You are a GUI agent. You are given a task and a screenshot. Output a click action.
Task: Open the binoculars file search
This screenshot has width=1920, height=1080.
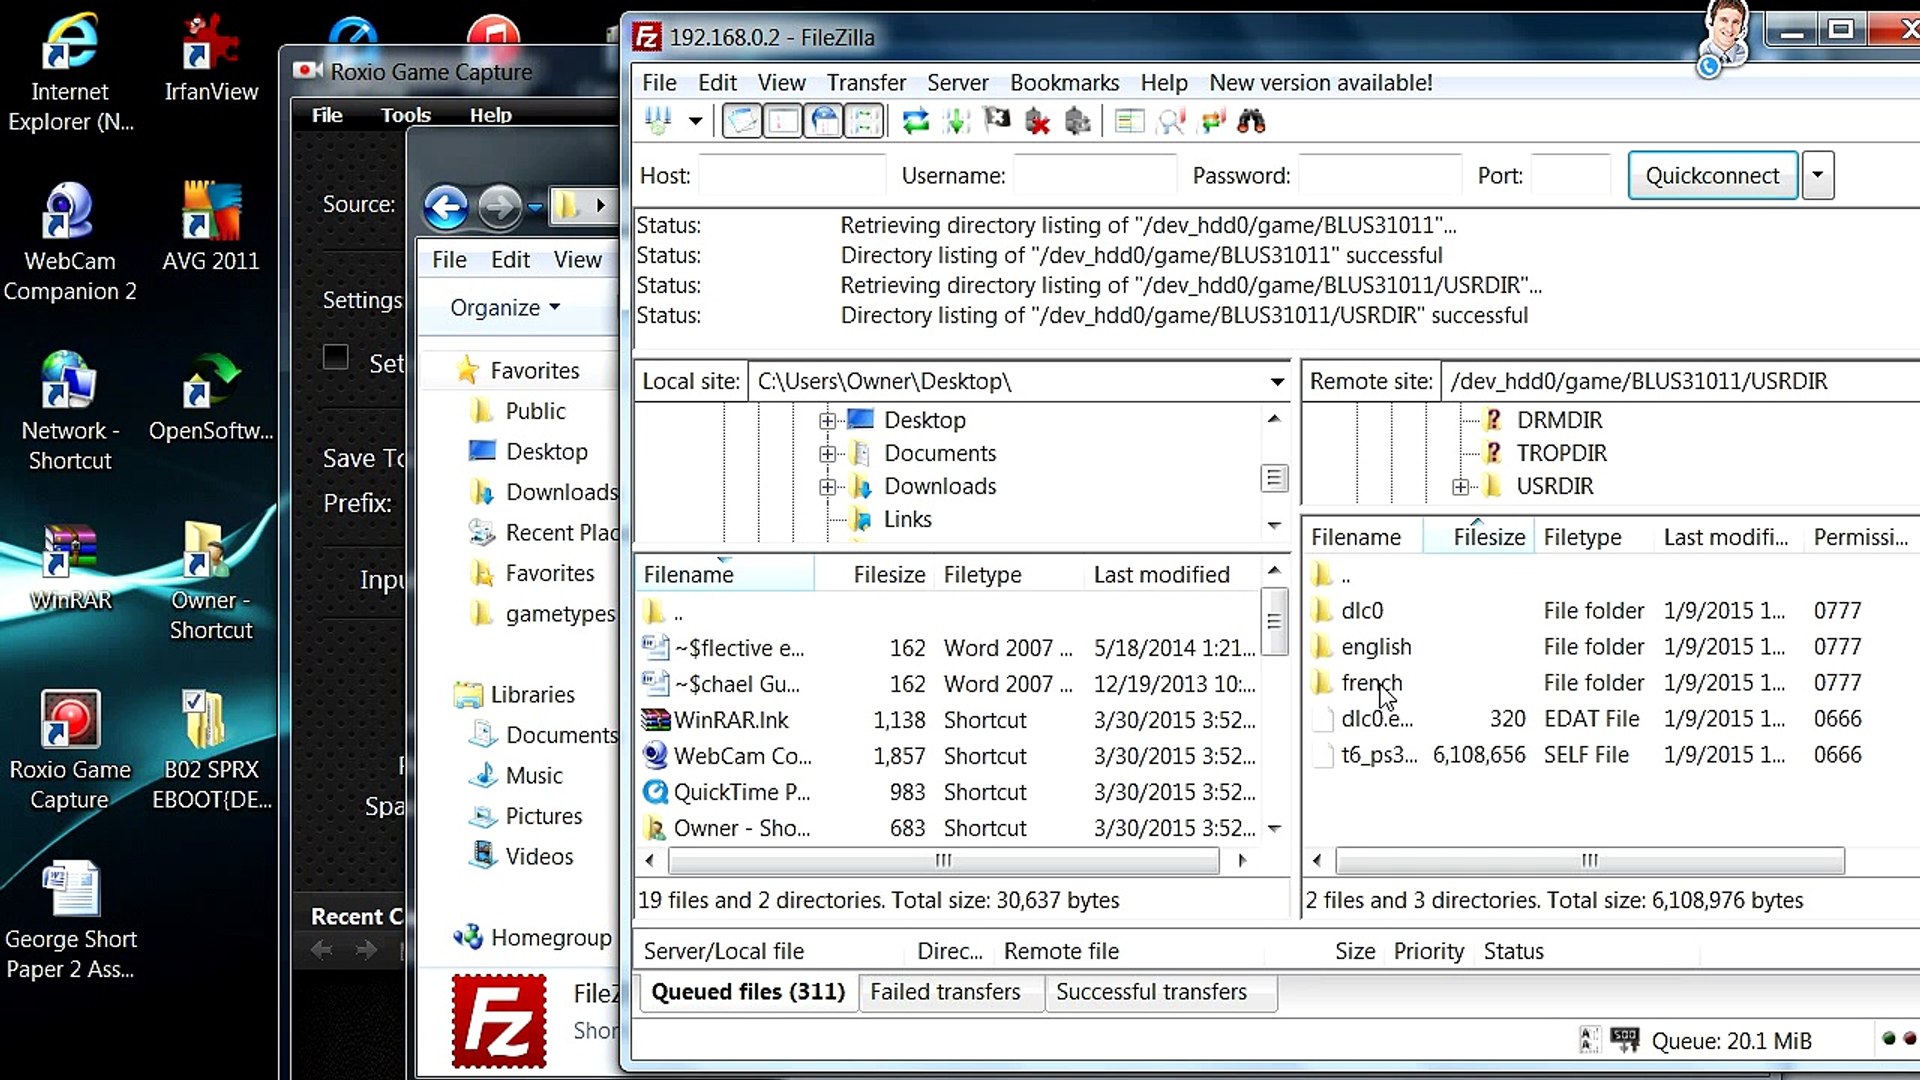1251,122
